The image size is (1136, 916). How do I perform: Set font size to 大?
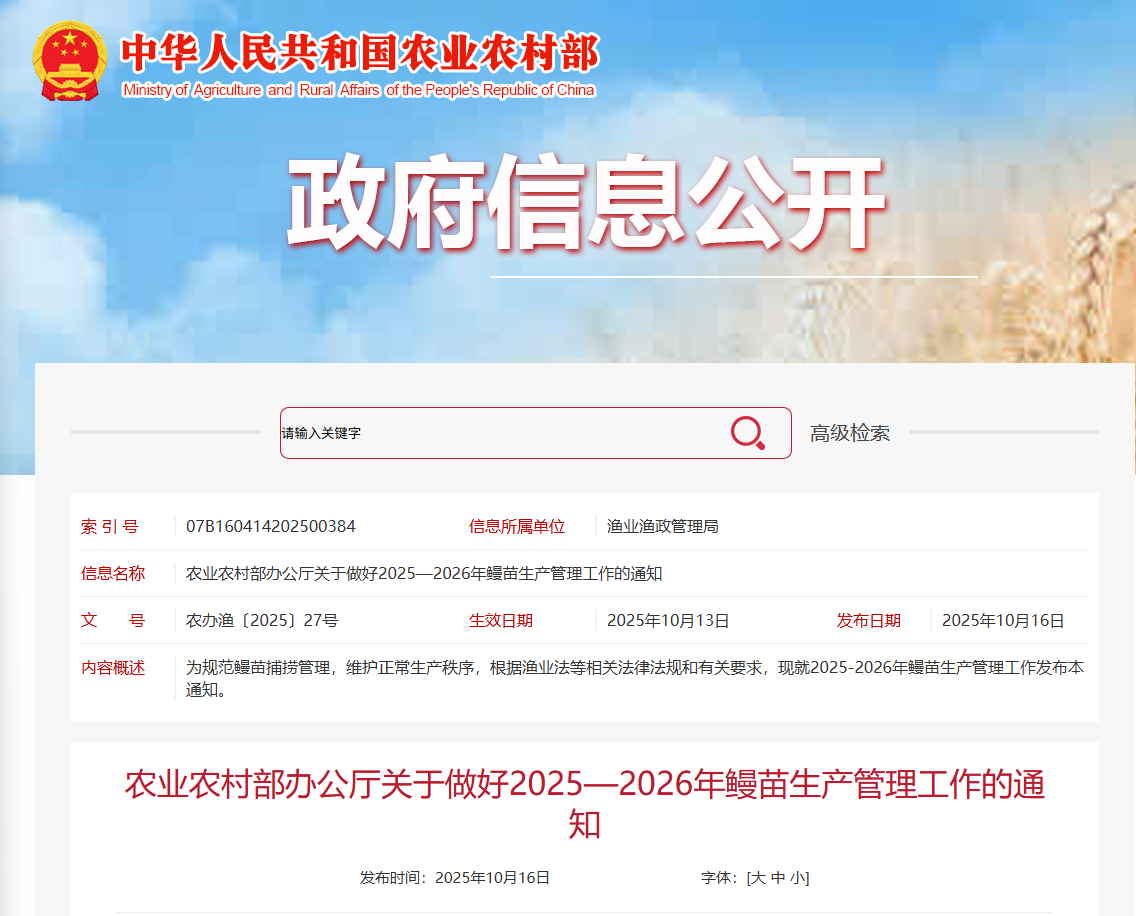pyautogui.click(x=757, y=878)
